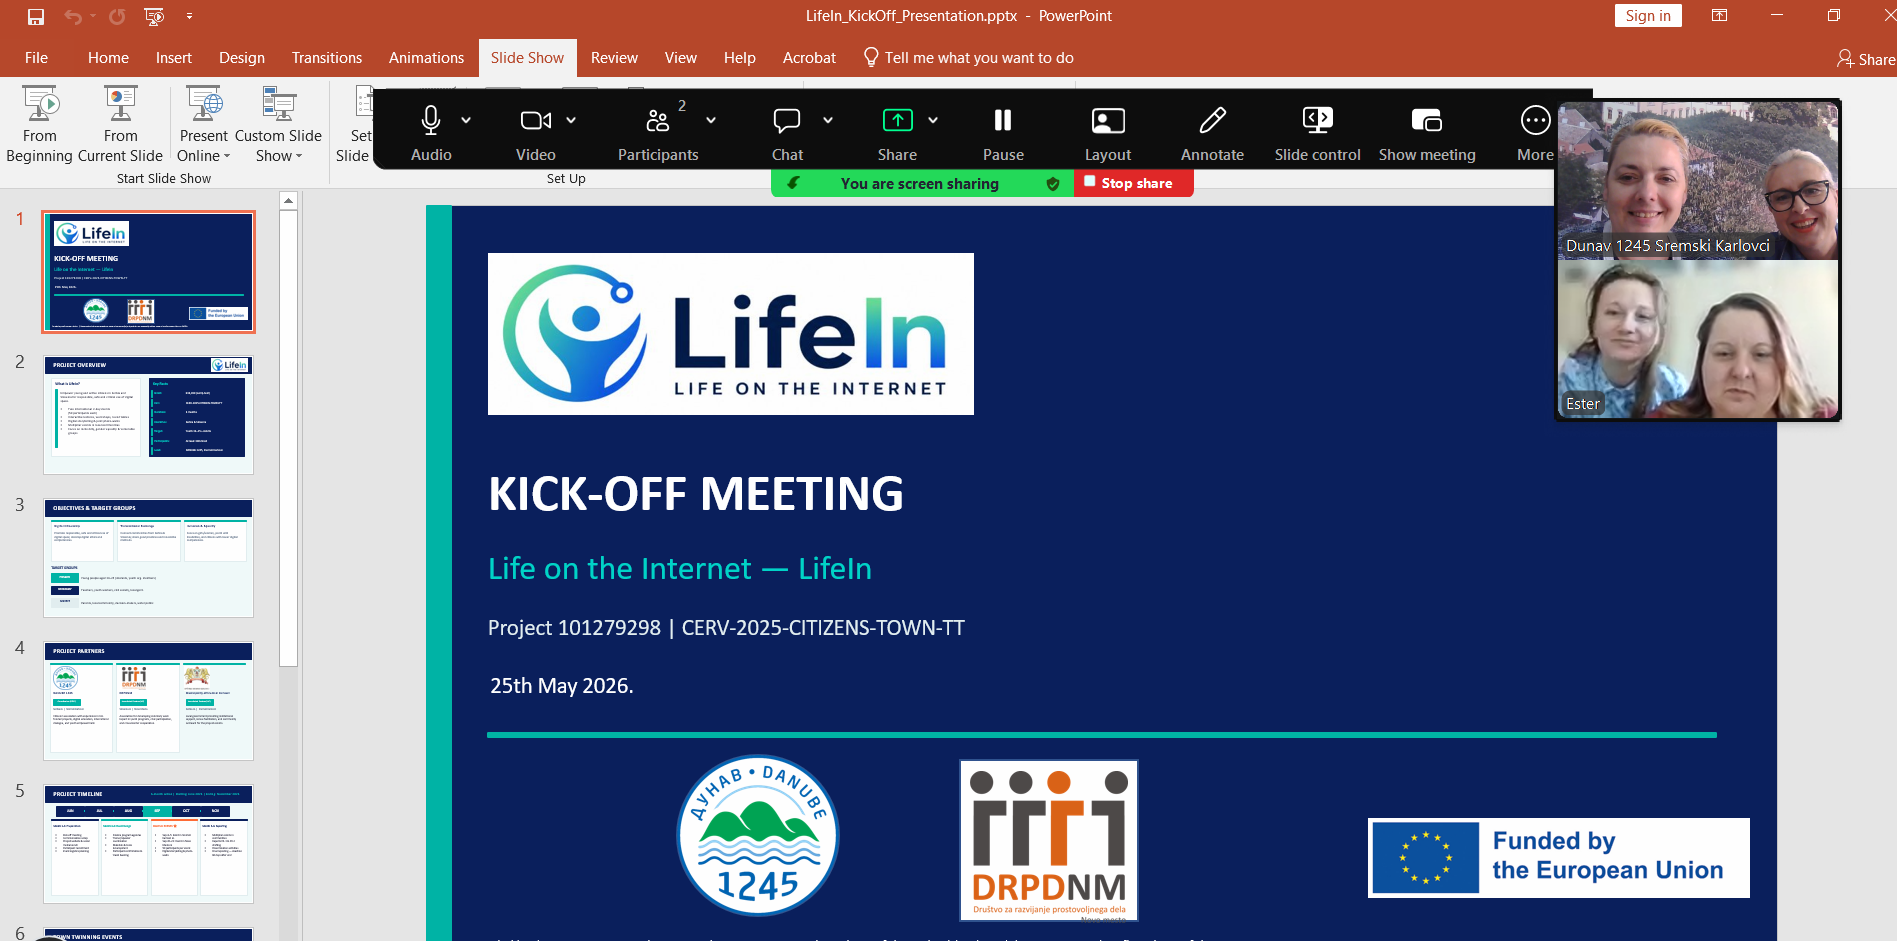This screenshot has width=1897, height=941.
Task: Mute audio with Zoom microphone icon
Action: coord(431,121)
